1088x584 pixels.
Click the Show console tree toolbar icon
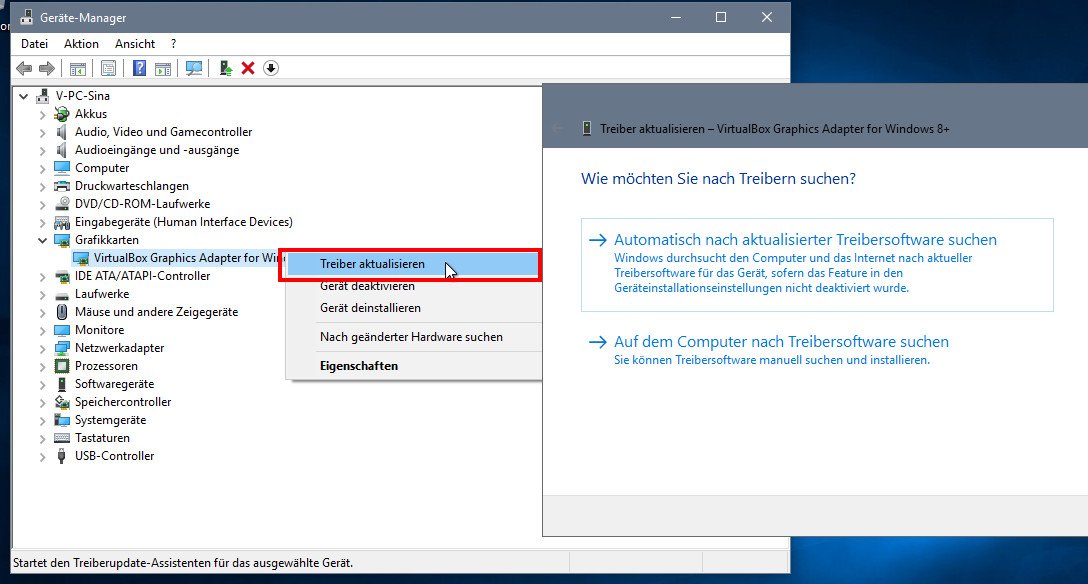click(77, 68)
